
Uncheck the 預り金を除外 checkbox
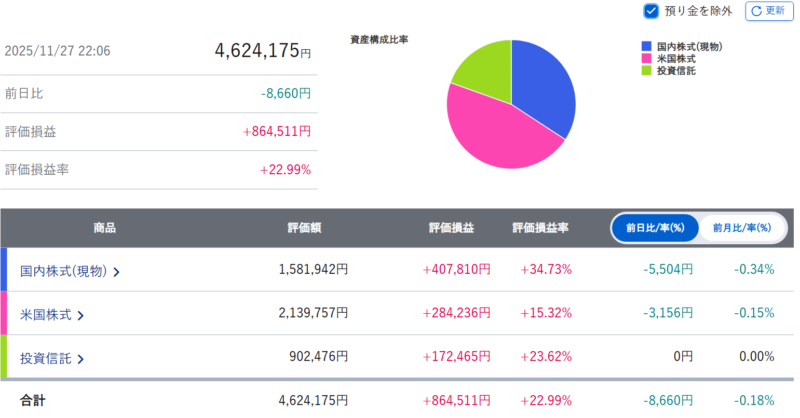click(x=651, y=11)
